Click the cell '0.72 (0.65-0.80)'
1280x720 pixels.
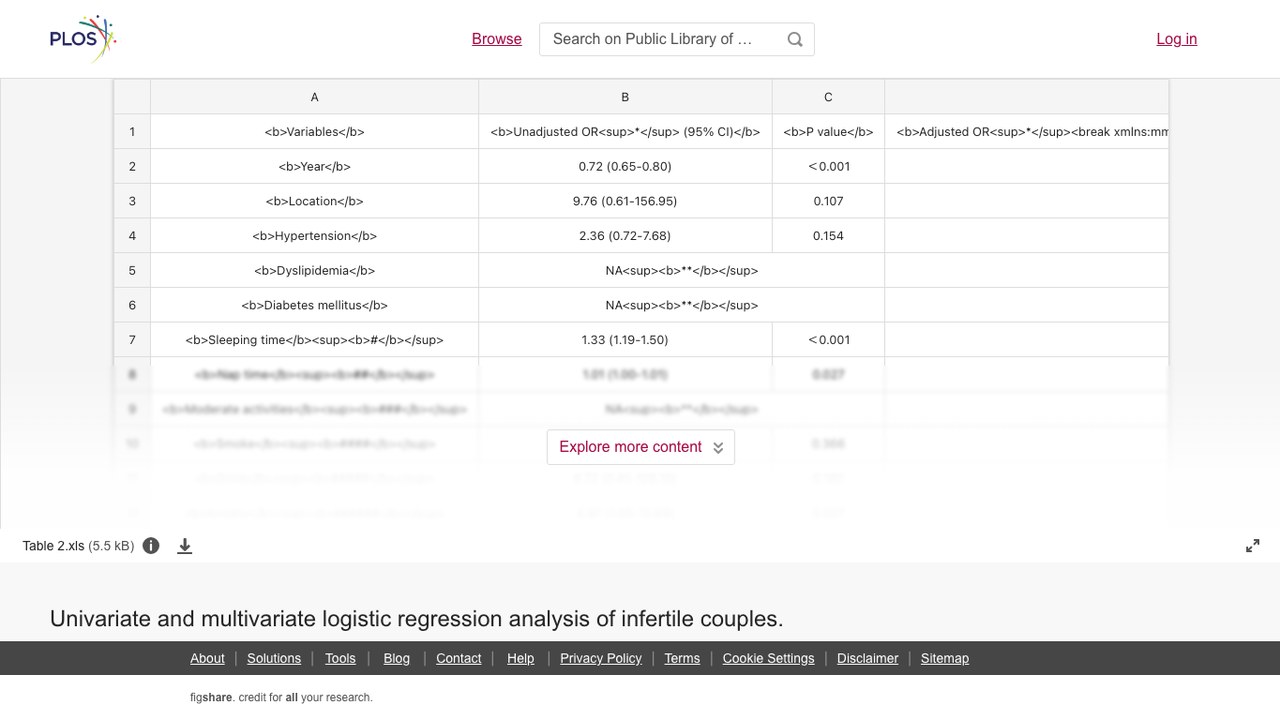tap(625, 167)
